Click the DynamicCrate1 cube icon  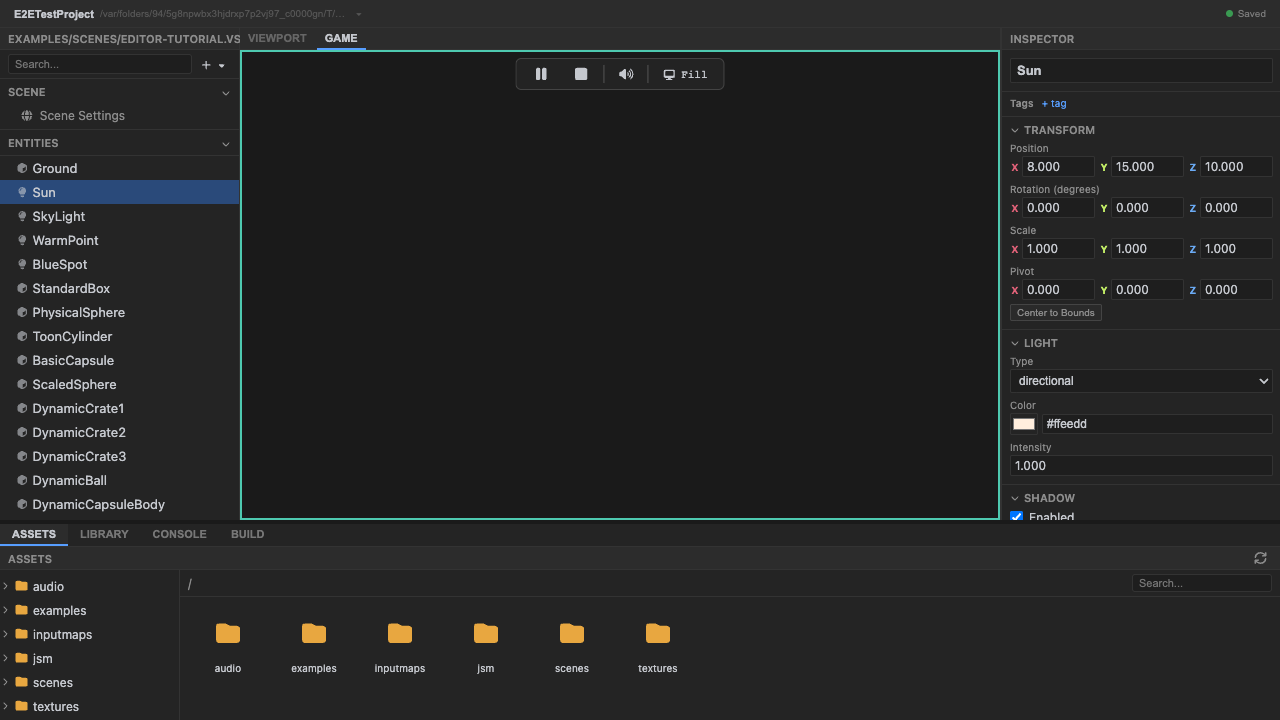23,408
